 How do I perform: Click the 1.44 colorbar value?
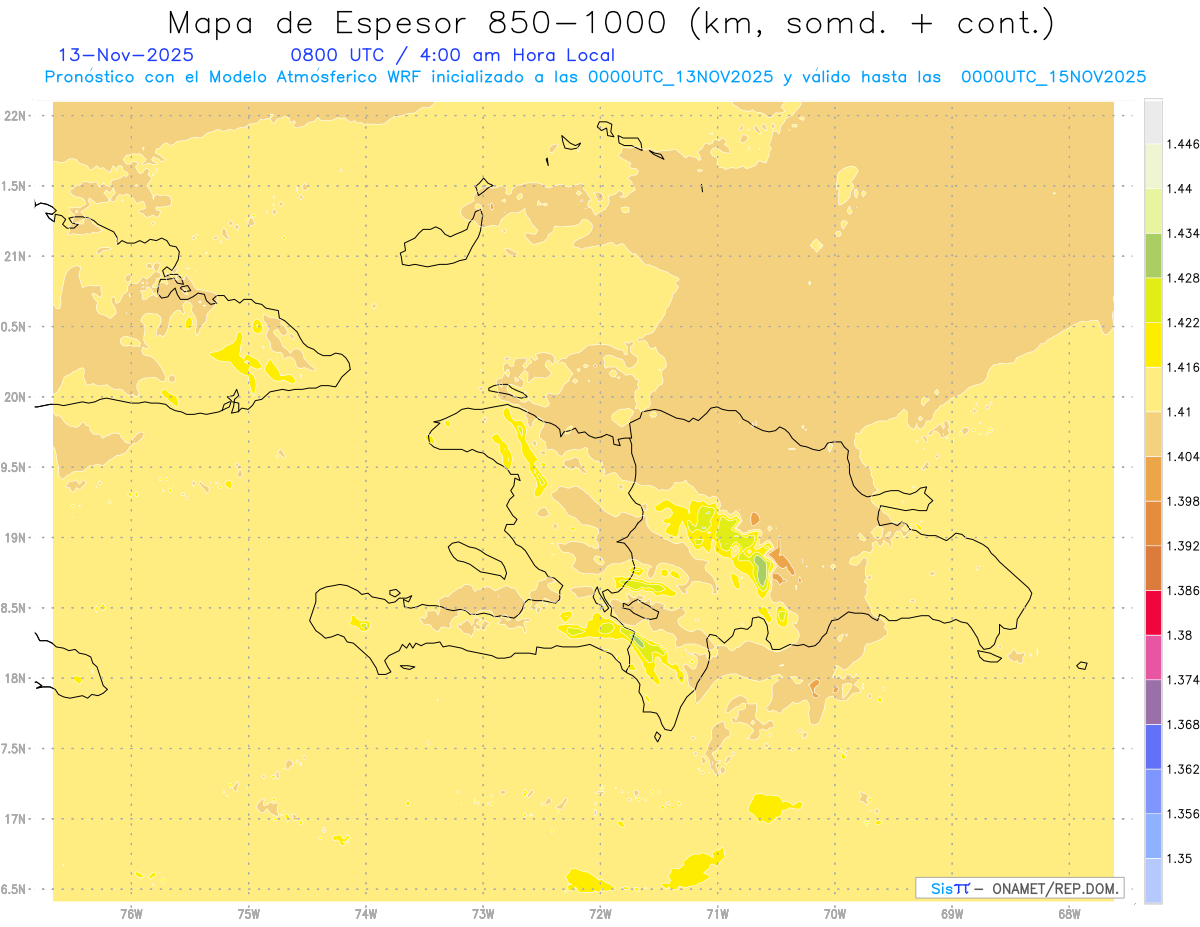tap(1180, 189)
